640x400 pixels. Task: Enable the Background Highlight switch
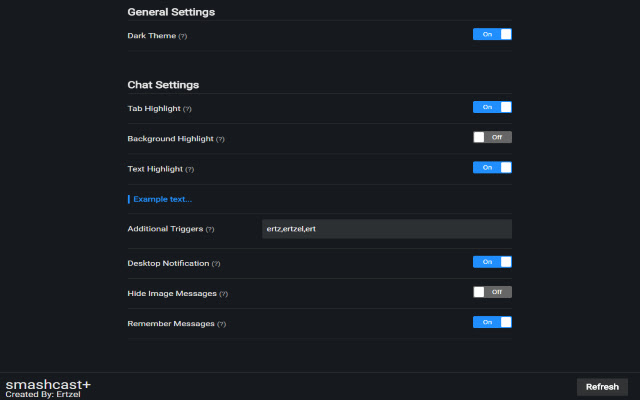tap(492, 137)
